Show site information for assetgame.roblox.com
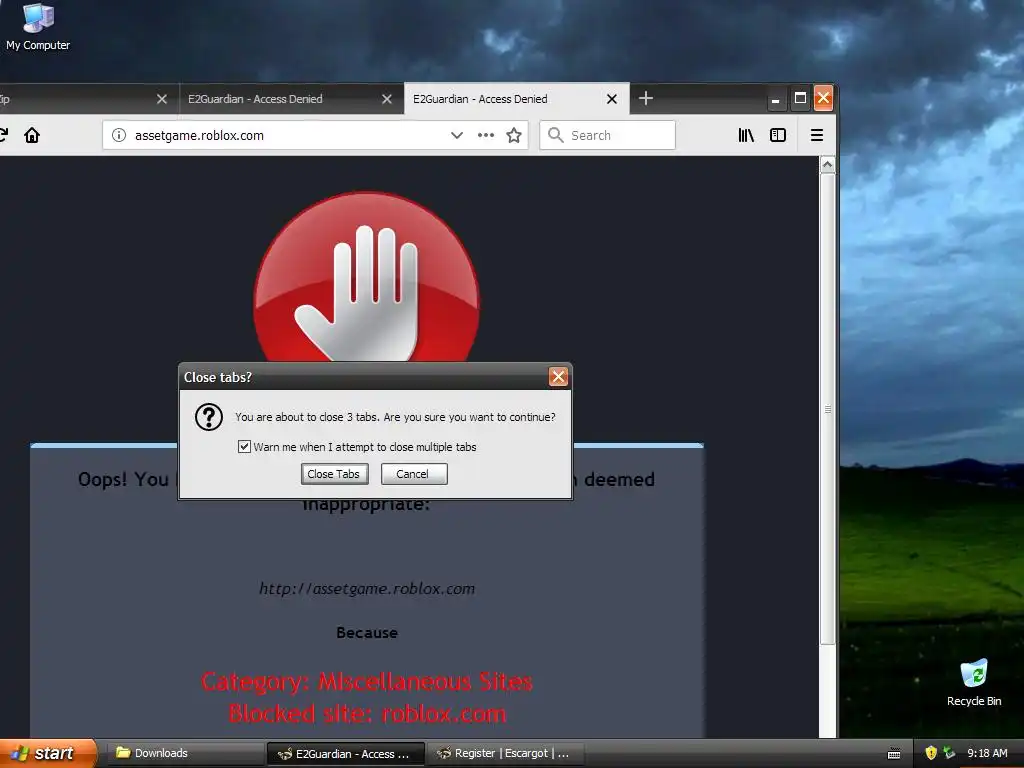Image resolution: width=1024 pixels, height=768 pixels. pyautogui.click(x=119, y=135)
